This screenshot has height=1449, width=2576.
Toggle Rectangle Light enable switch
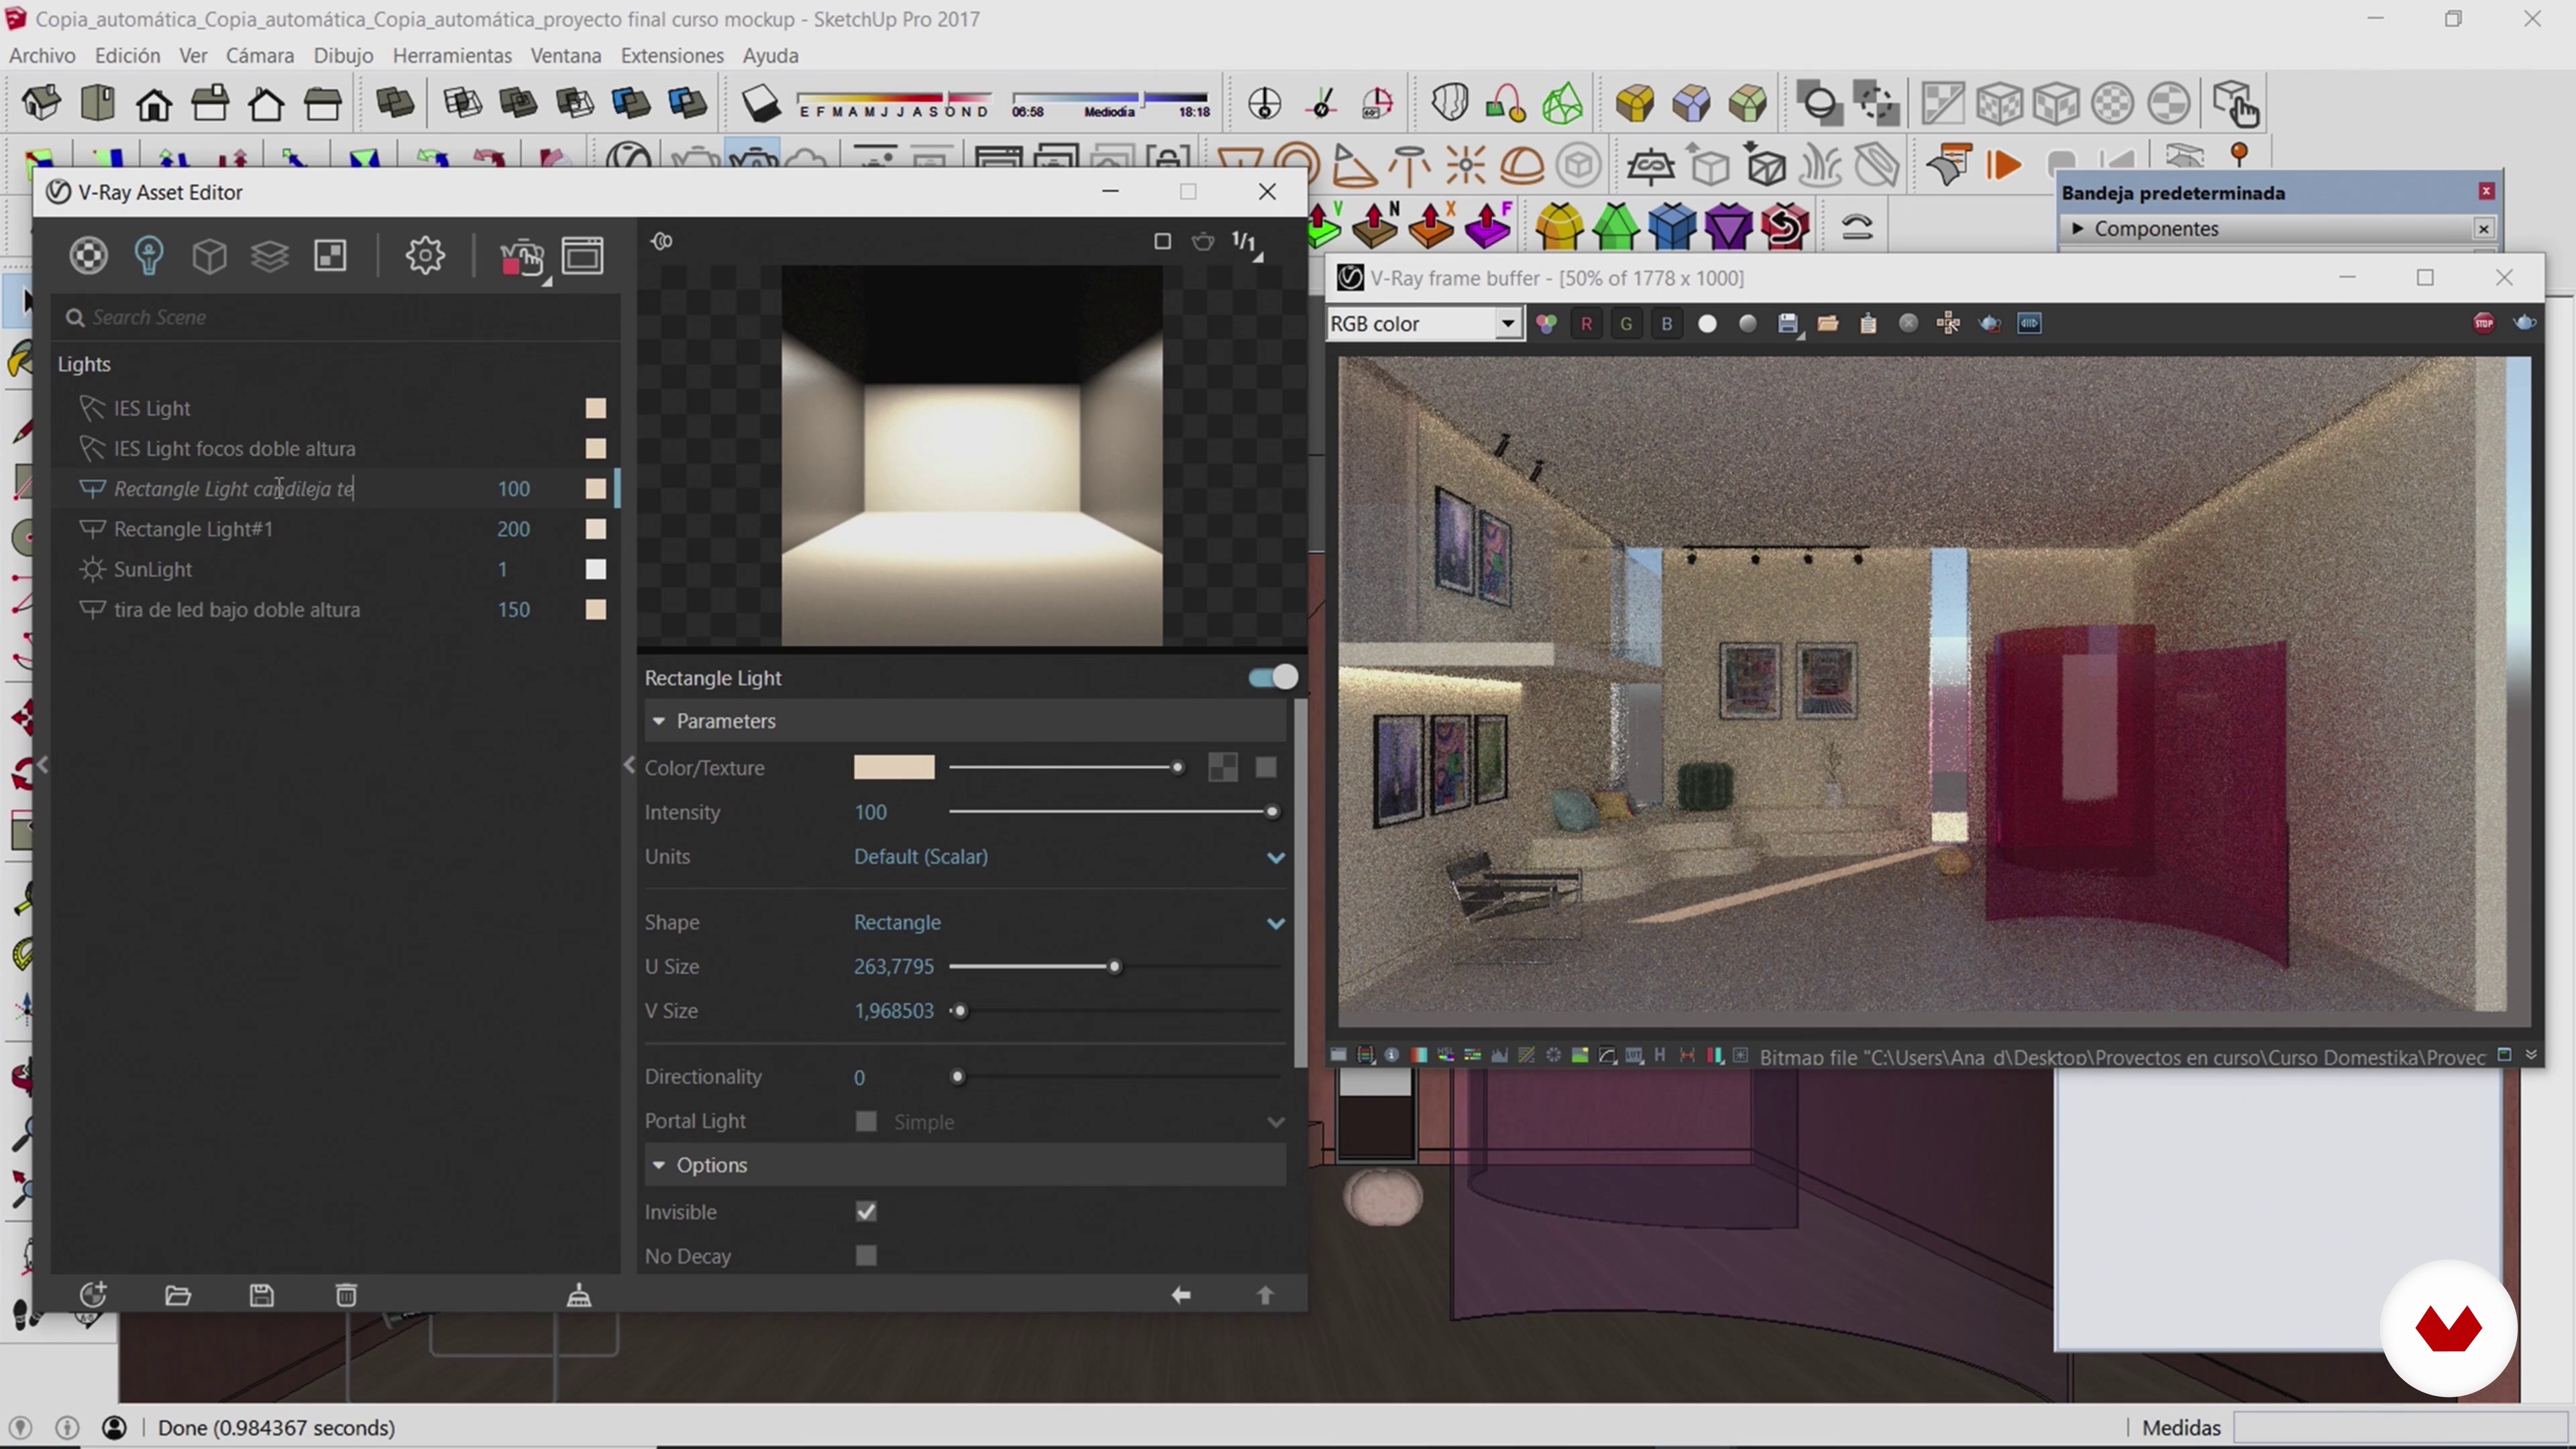click(1273, 678)
